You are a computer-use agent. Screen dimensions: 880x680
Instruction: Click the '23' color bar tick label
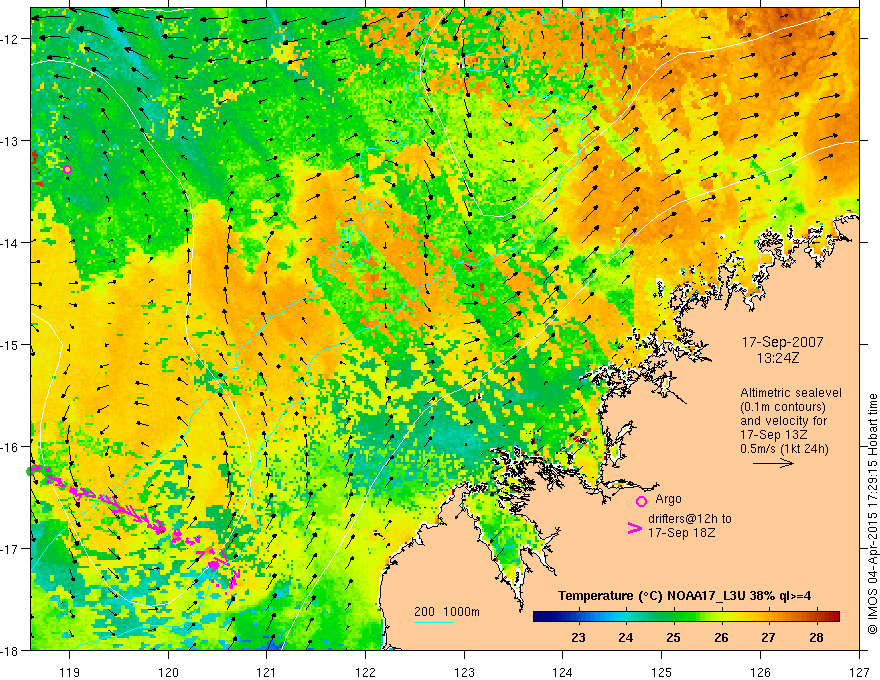[578, 637]
